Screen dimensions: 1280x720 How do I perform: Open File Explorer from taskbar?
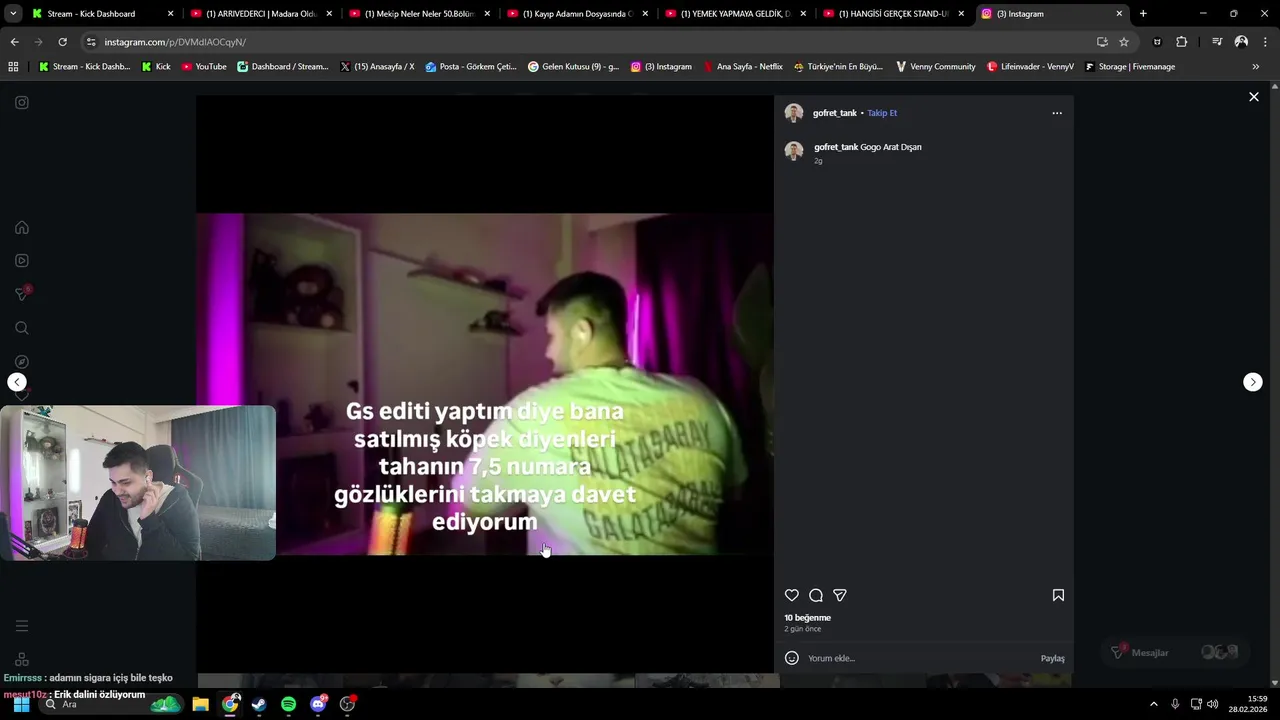[200, 704]
